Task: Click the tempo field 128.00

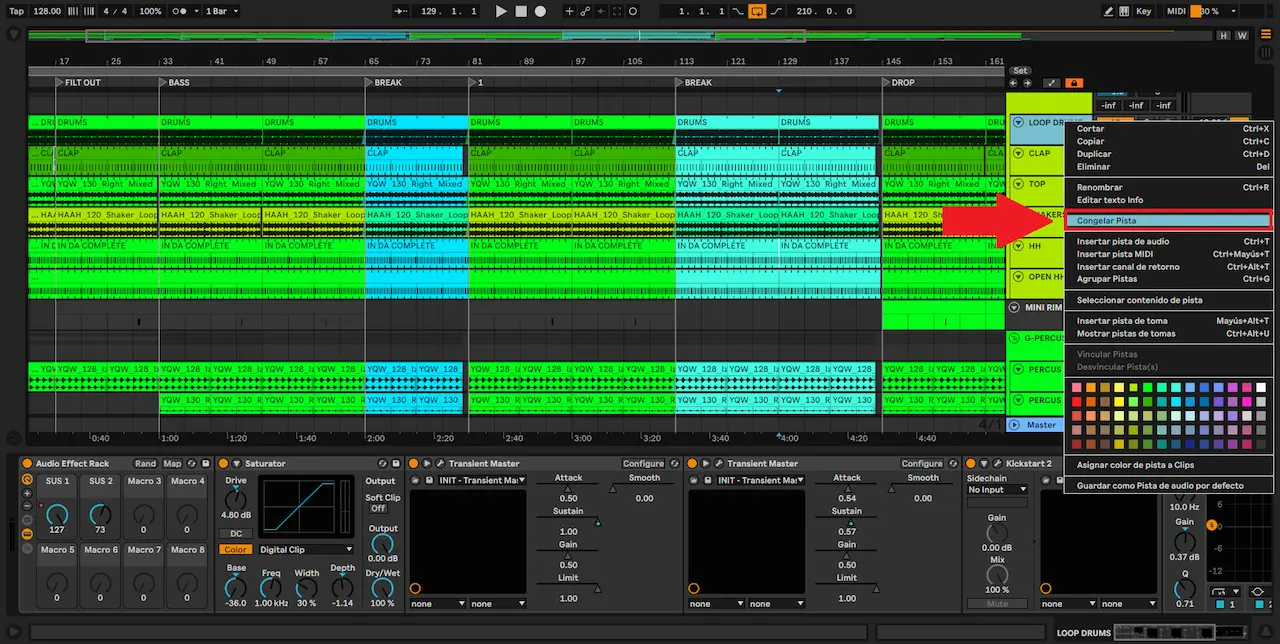Action: [46, 11]
